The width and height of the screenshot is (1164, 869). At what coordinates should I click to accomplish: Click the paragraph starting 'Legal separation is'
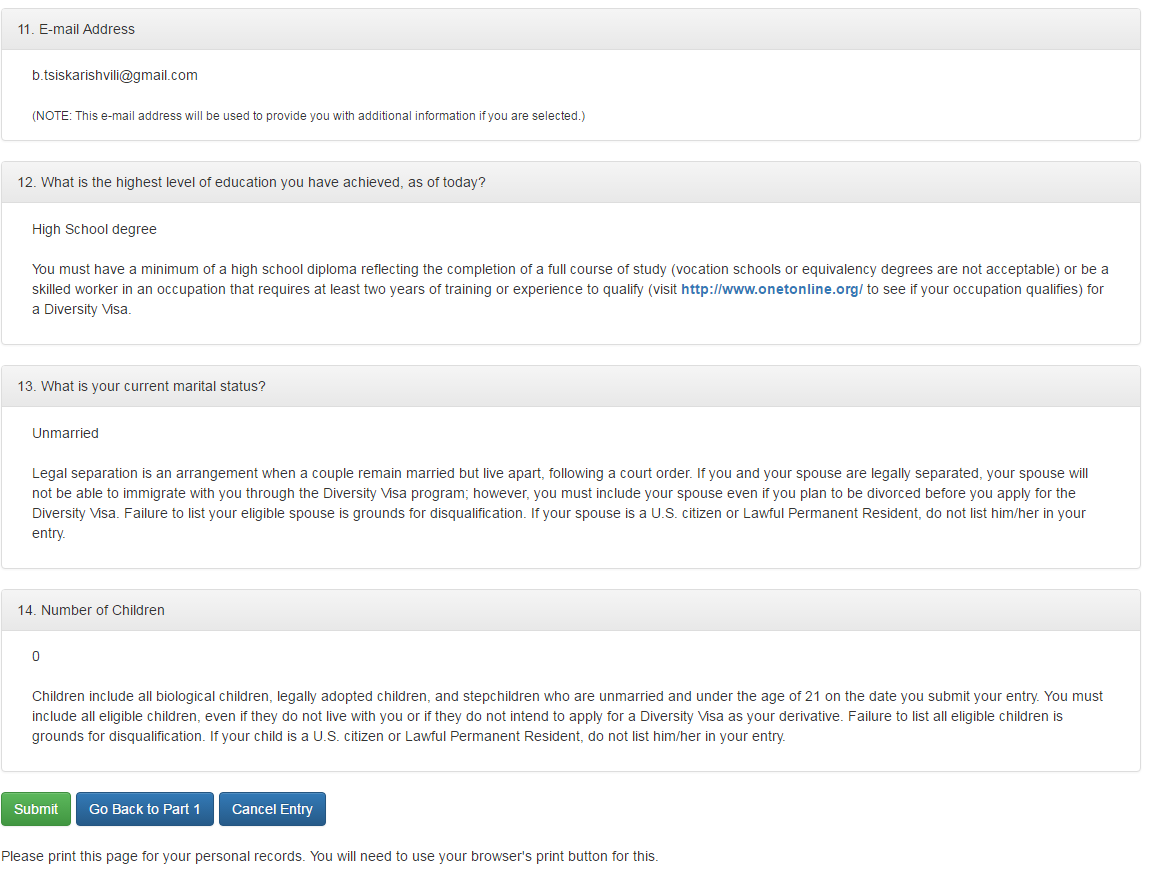tap(560, 503)
